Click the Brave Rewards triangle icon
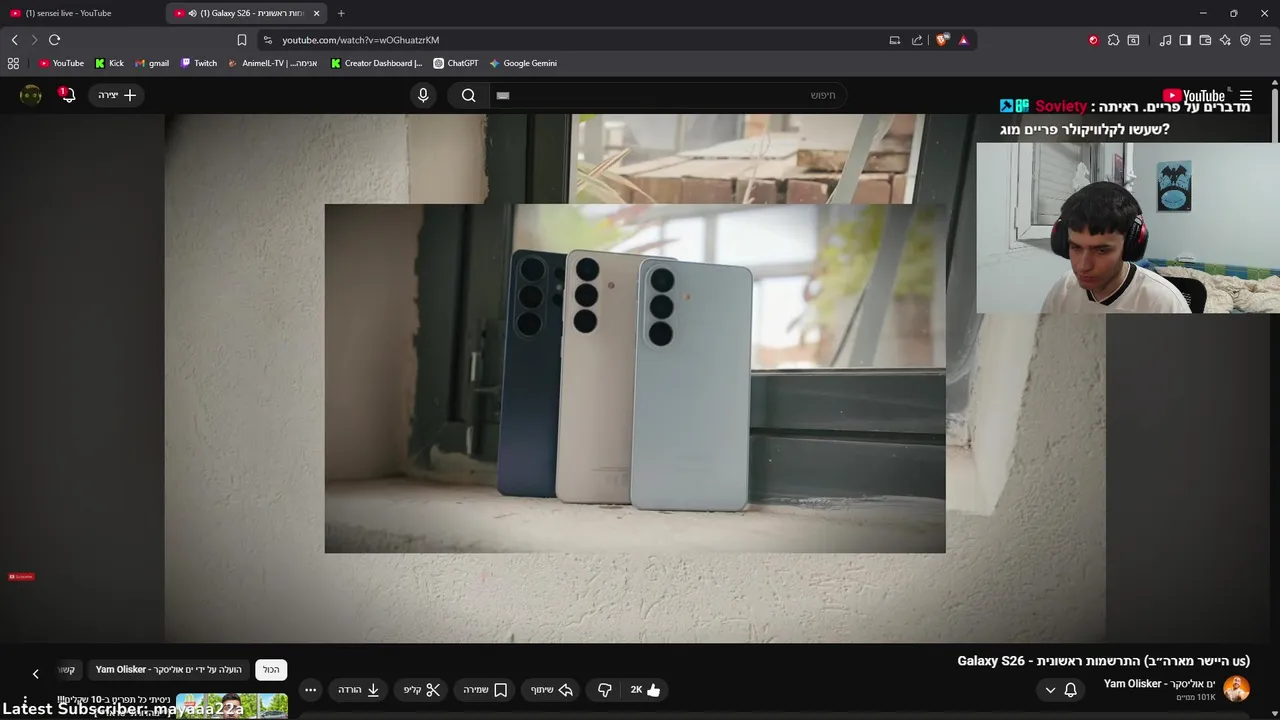The image size is (1280, 720). [x=963, y=40]
